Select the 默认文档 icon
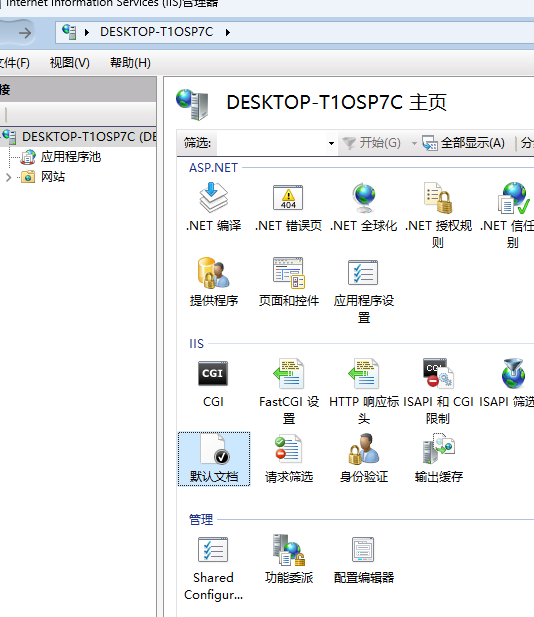The width and height of the screenshot is (534, 617). click(214, 459)
